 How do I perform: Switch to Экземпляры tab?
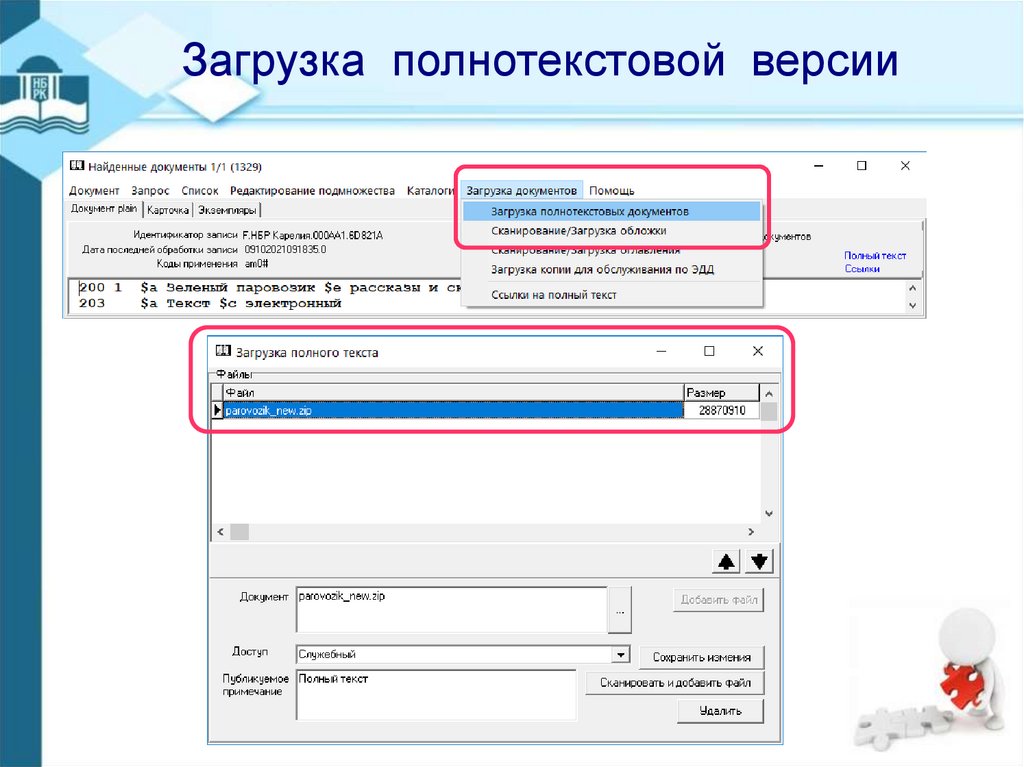coord(227,210)
